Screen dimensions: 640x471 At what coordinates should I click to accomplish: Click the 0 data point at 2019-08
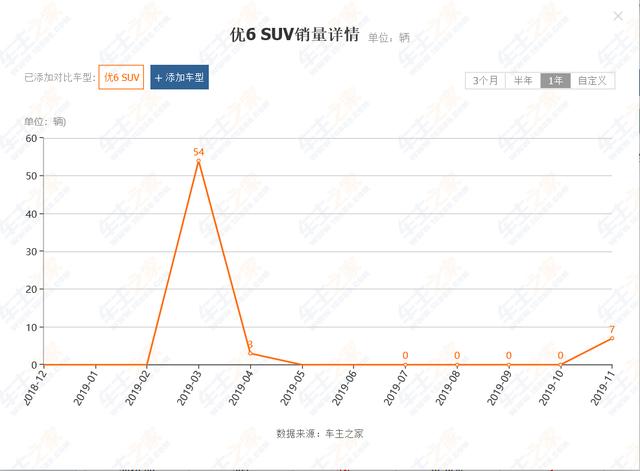point(457,364)
